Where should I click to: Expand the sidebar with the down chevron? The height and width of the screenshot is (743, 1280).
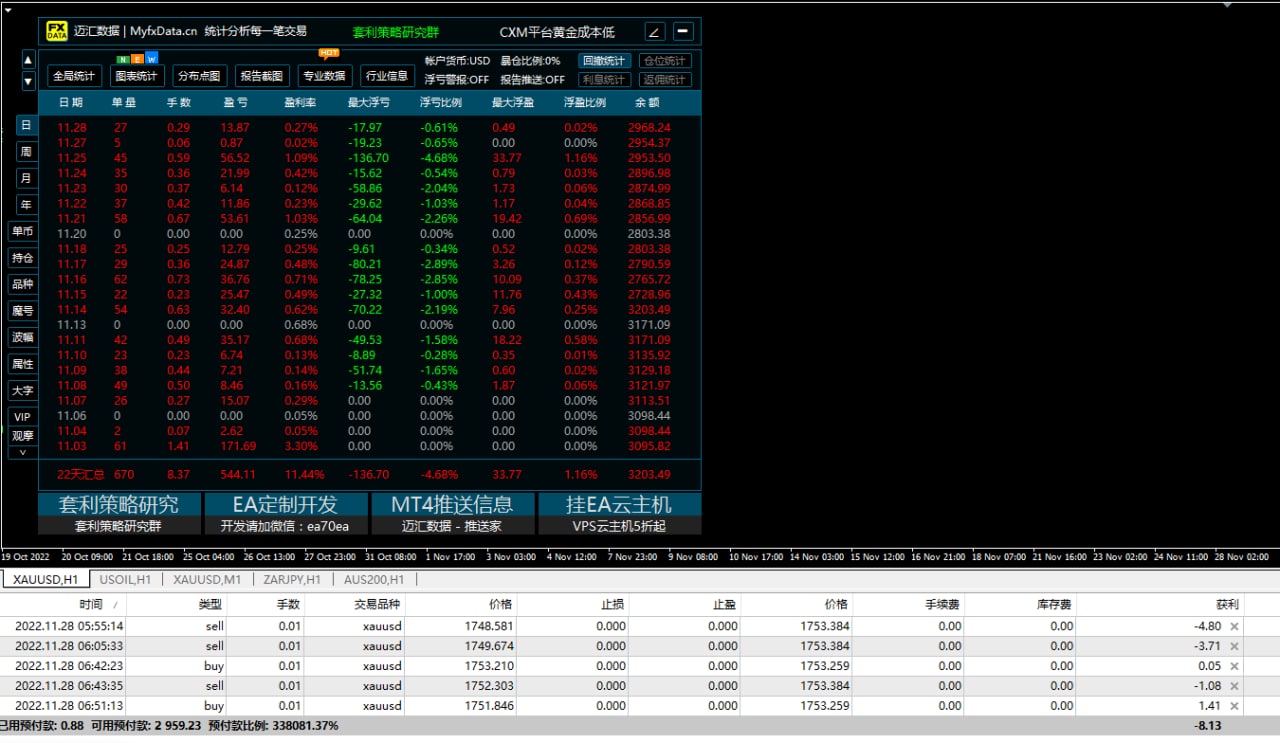click(22, 452)
